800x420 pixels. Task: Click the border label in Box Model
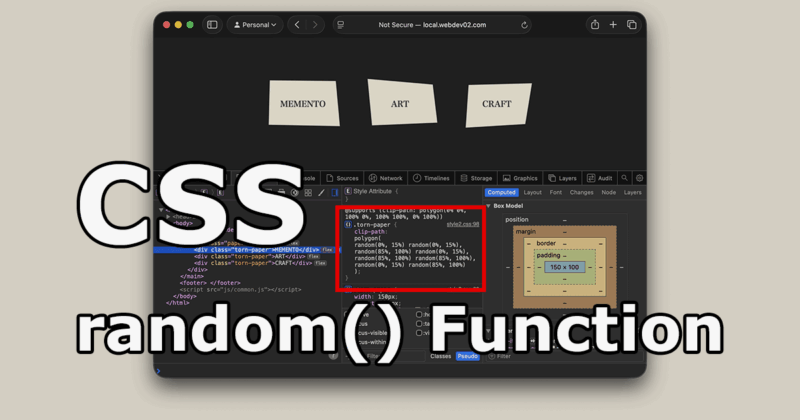pos(546,243)
